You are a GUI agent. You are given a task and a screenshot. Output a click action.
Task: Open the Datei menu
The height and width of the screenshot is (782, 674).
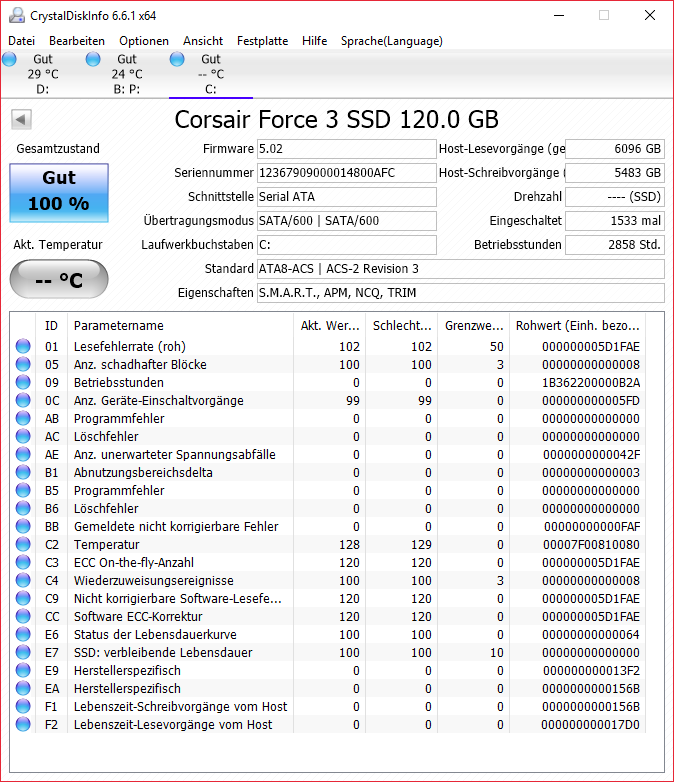pyautogui.click(x=21, y=41)
